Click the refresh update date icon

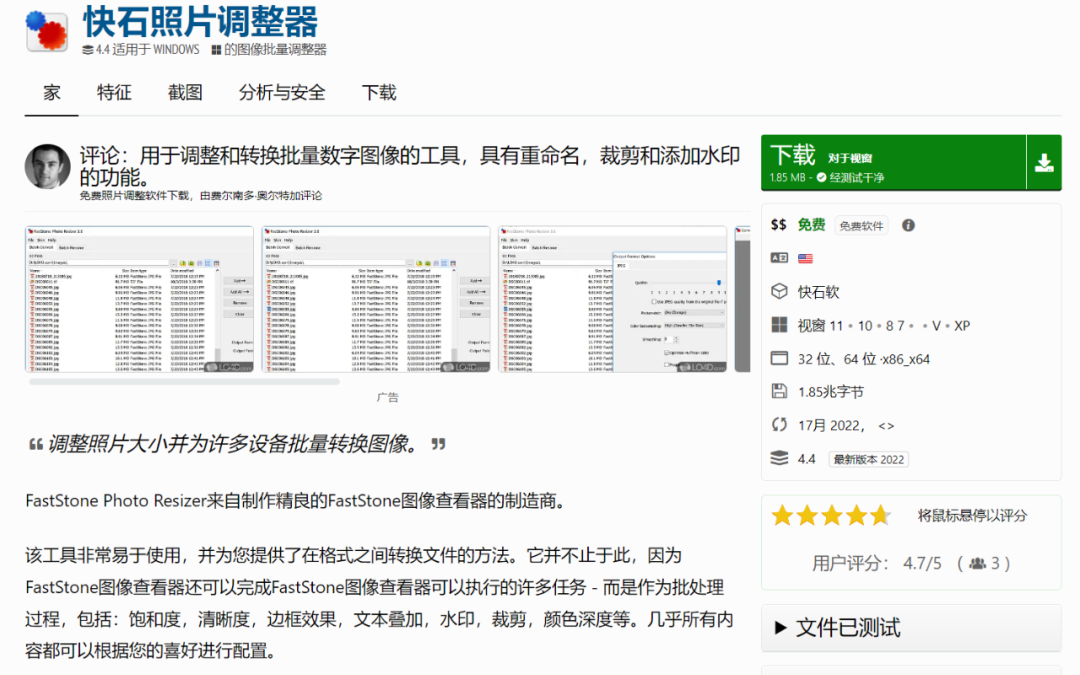(x=779, y=424)
